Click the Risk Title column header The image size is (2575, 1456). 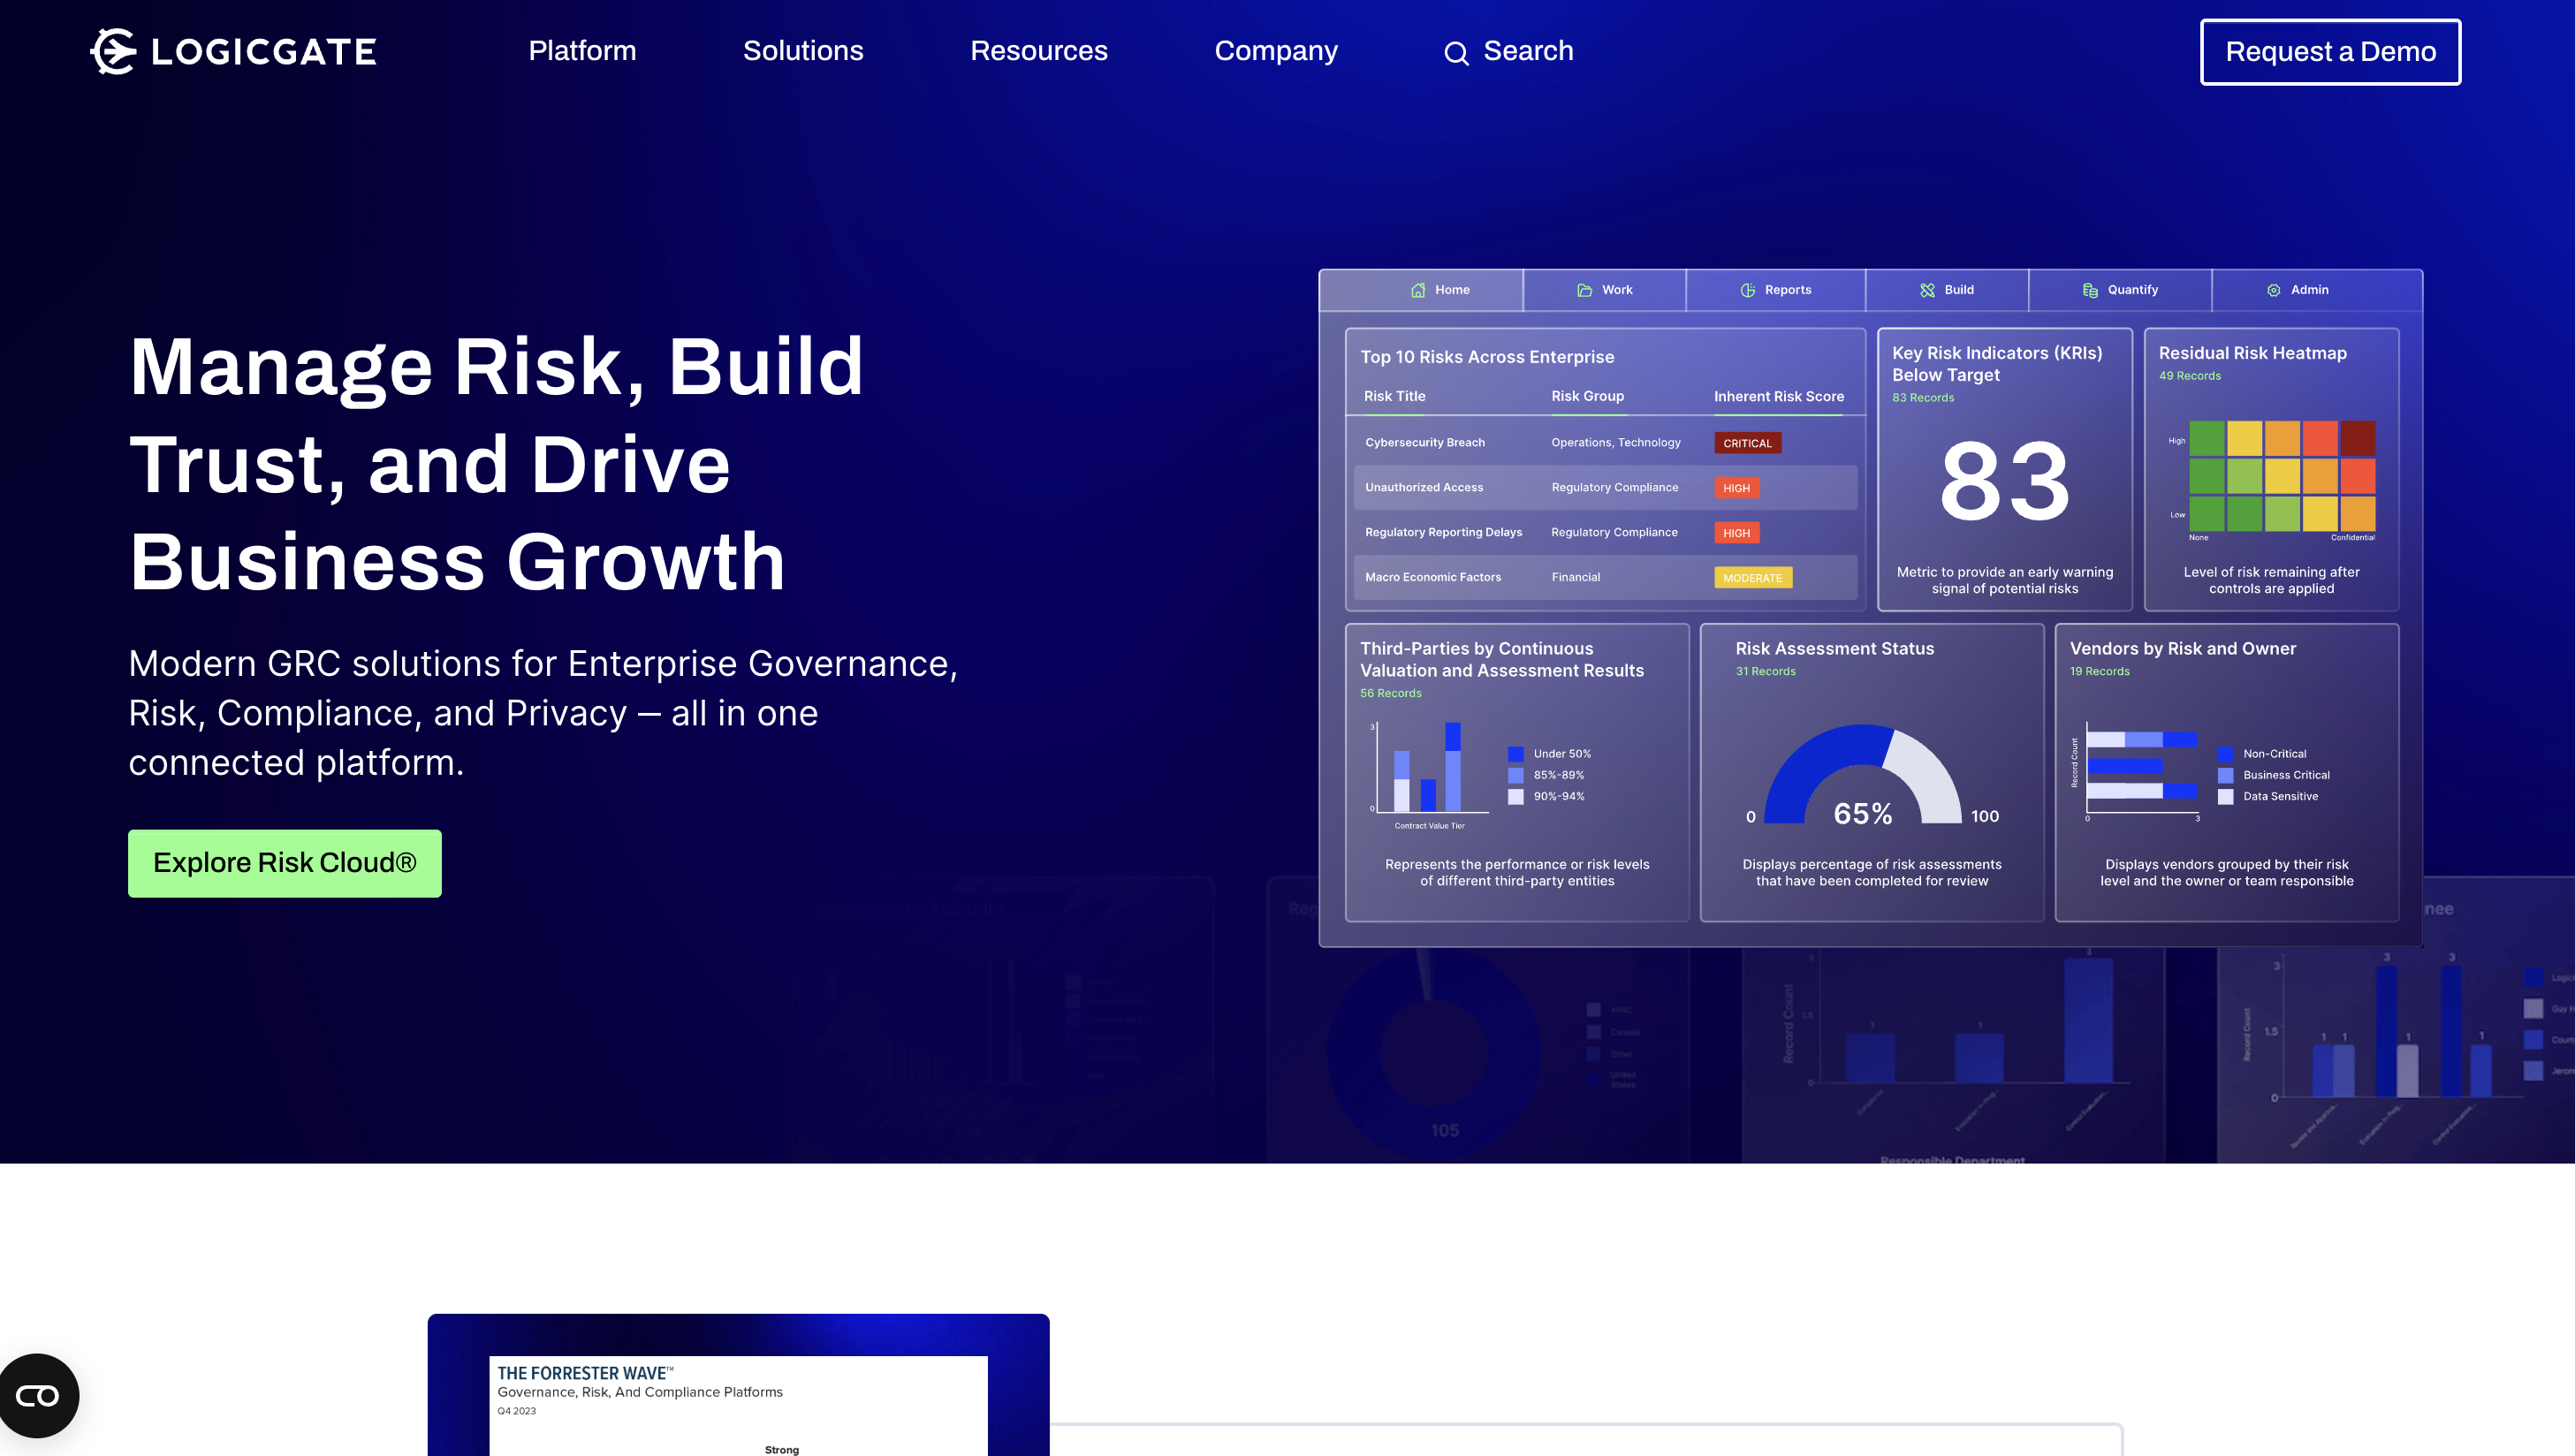(1394, 396)
